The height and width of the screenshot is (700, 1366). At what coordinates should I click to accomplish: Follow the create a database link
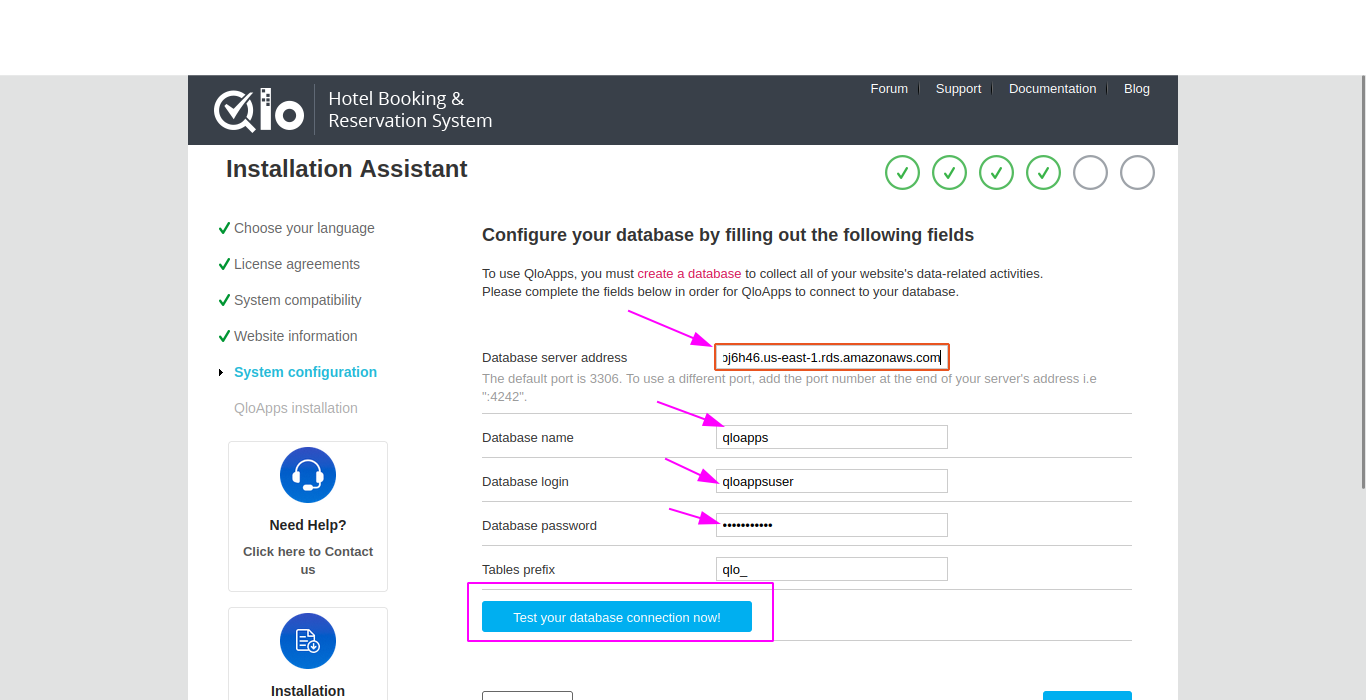689,273
